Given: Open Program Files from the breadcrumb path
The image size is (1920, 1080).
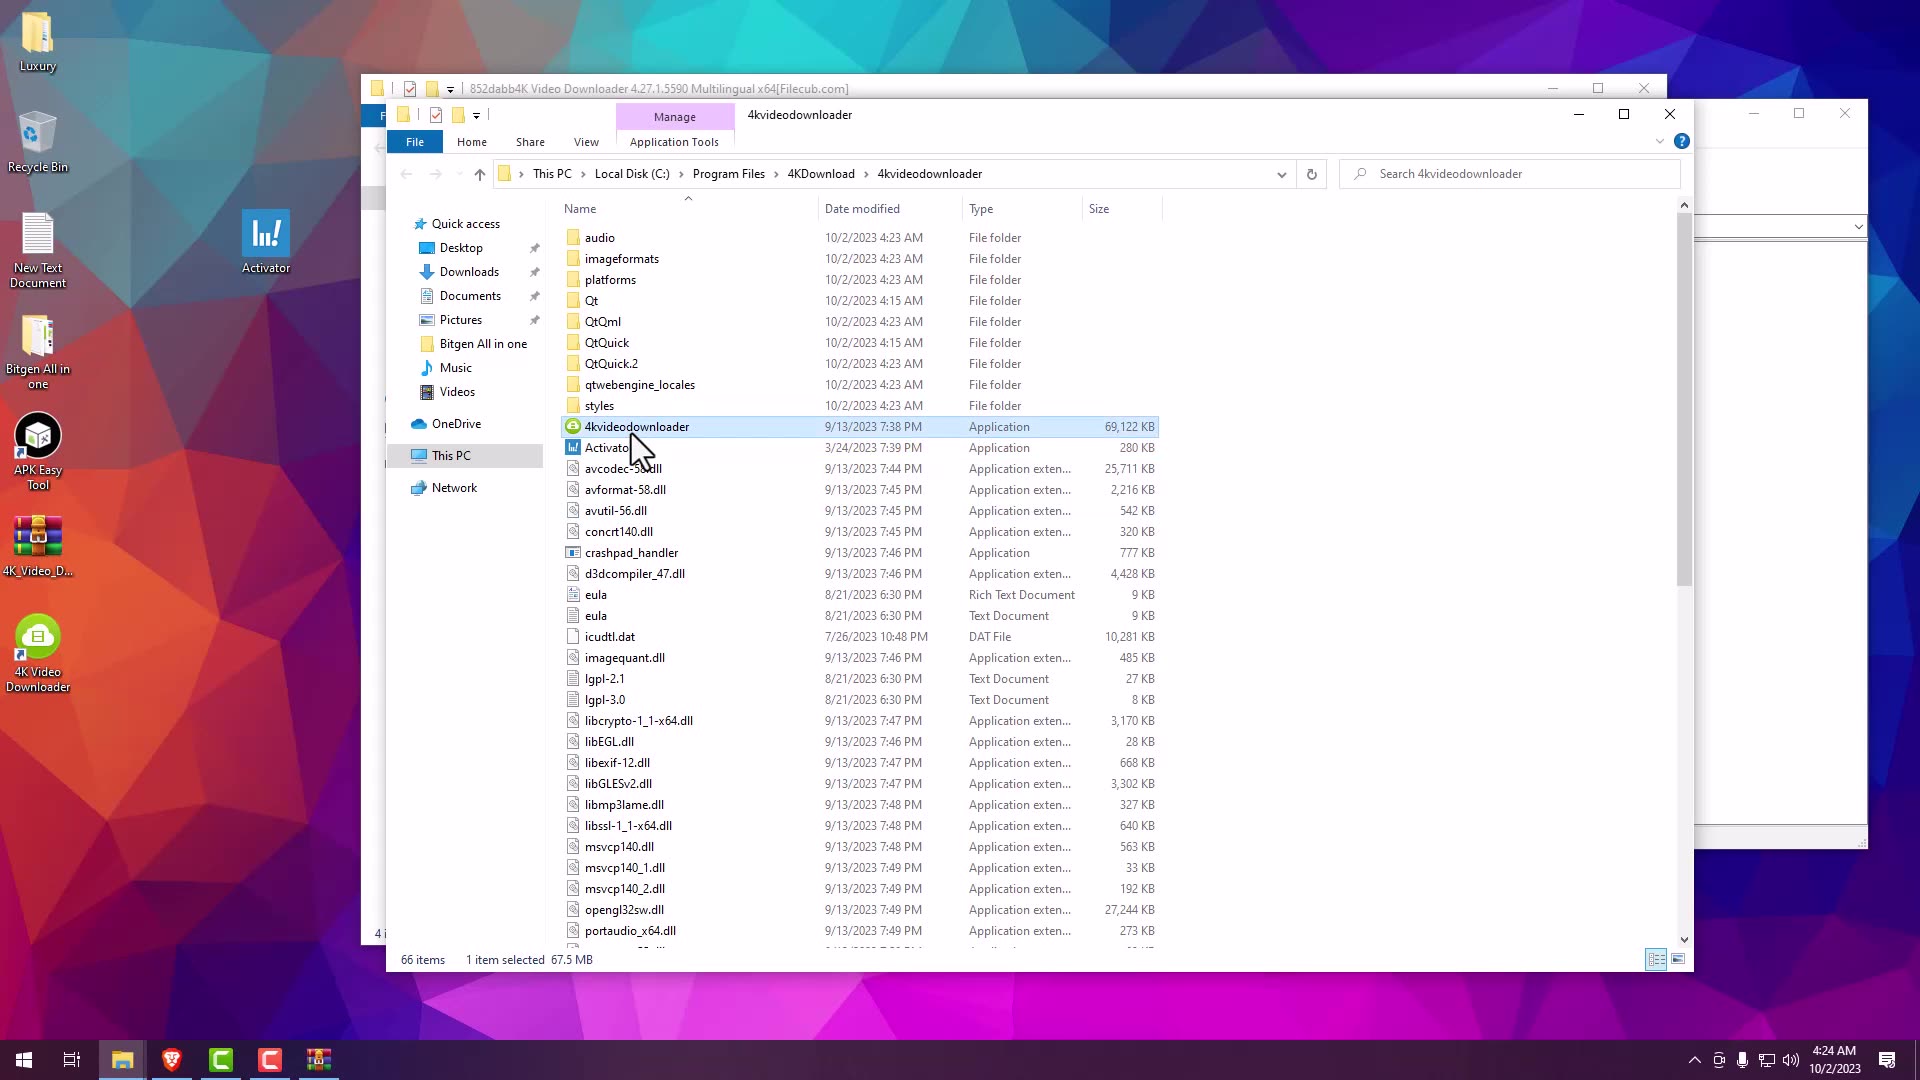Looking at the screenshot, I should tap(728, 173).
